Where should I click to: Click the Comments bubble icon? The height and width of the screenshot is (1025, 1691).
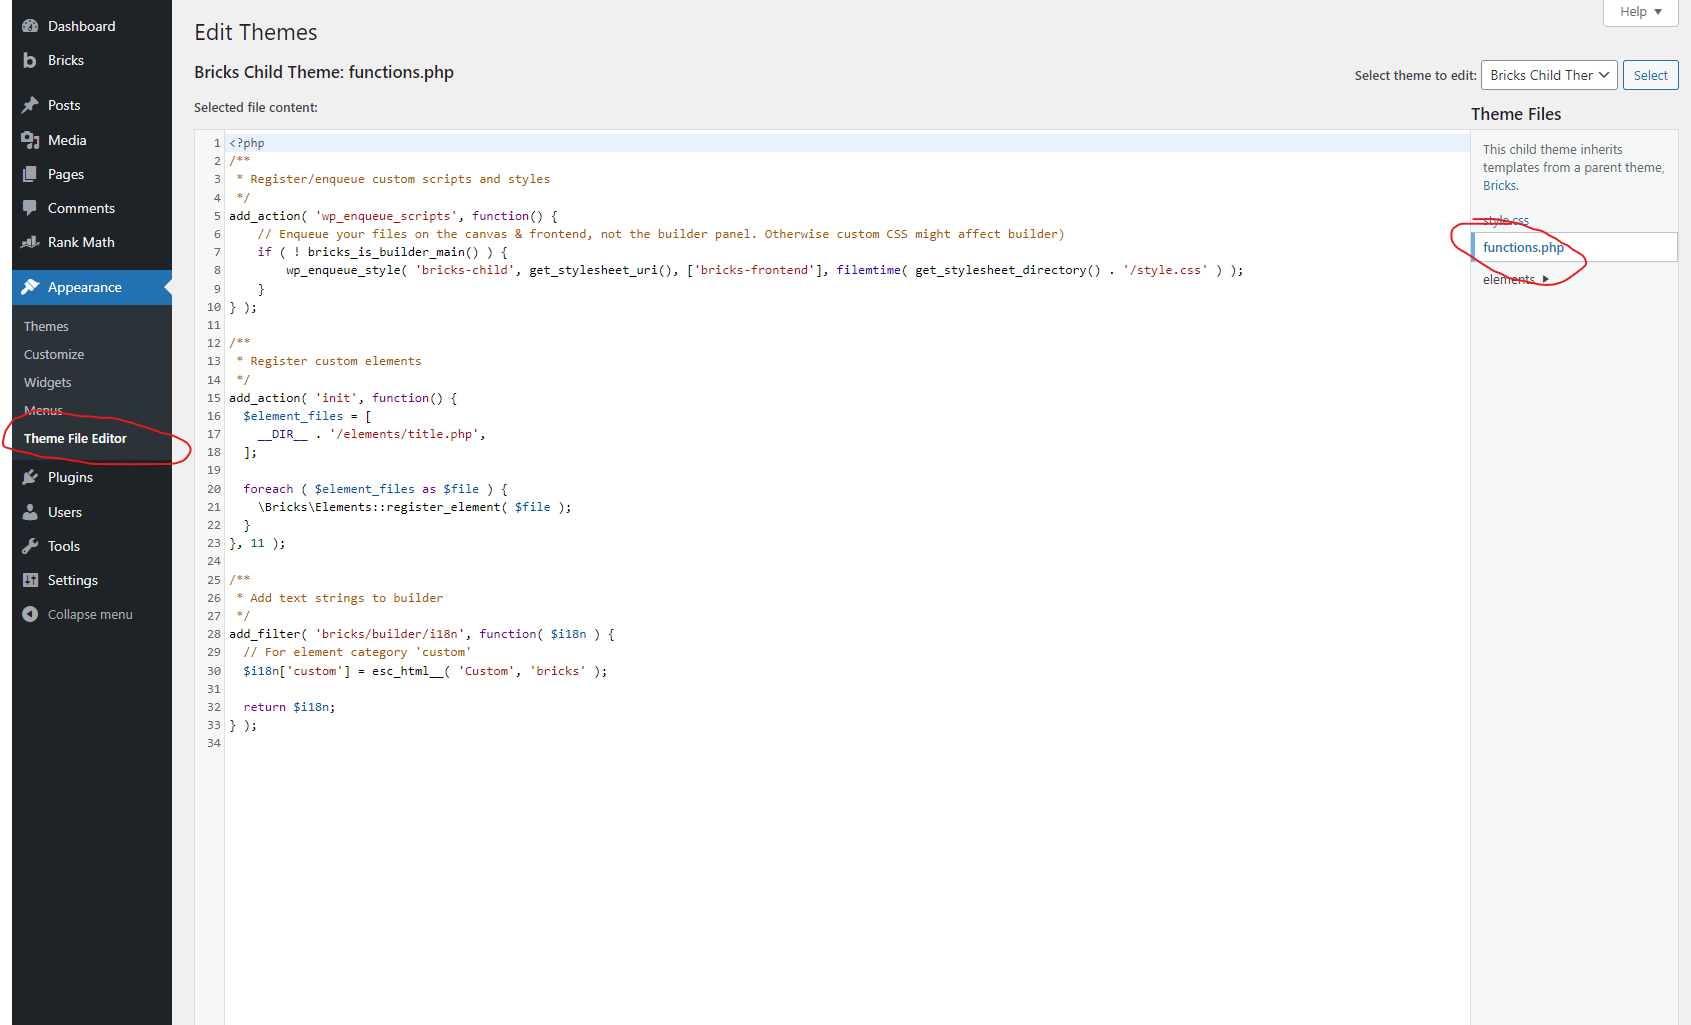tap(30, 208)
